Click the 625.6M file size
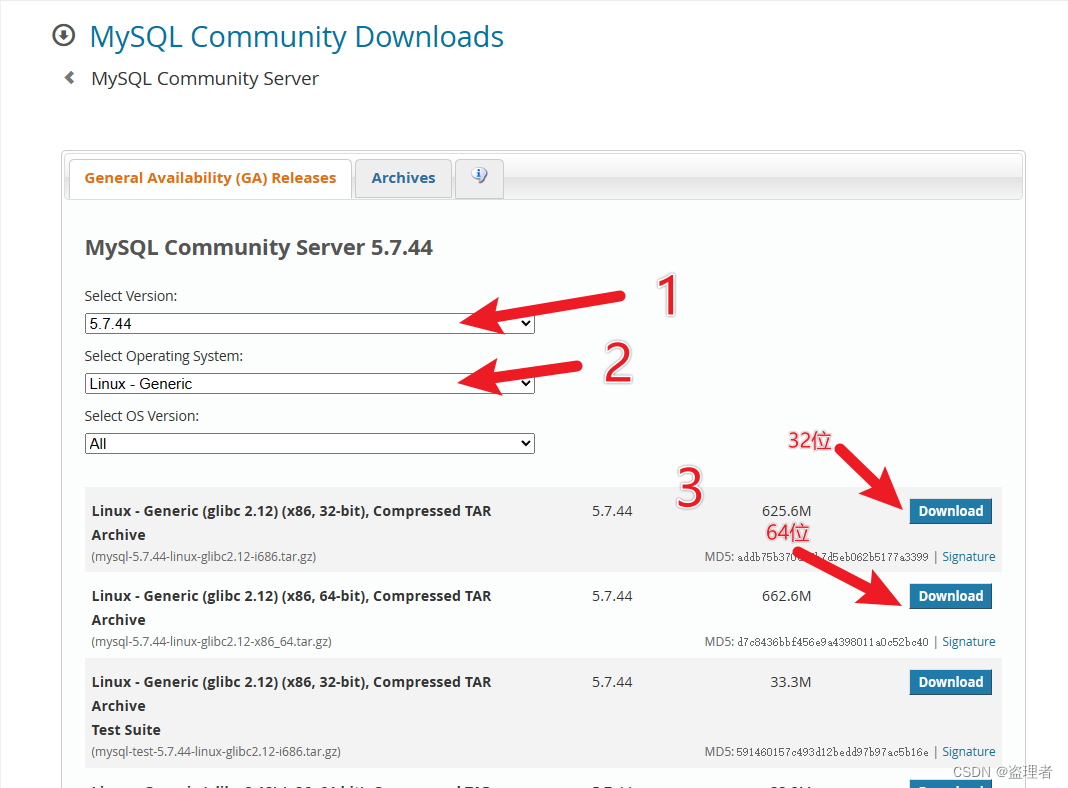 pyautogui.click(x=786, y=511)
